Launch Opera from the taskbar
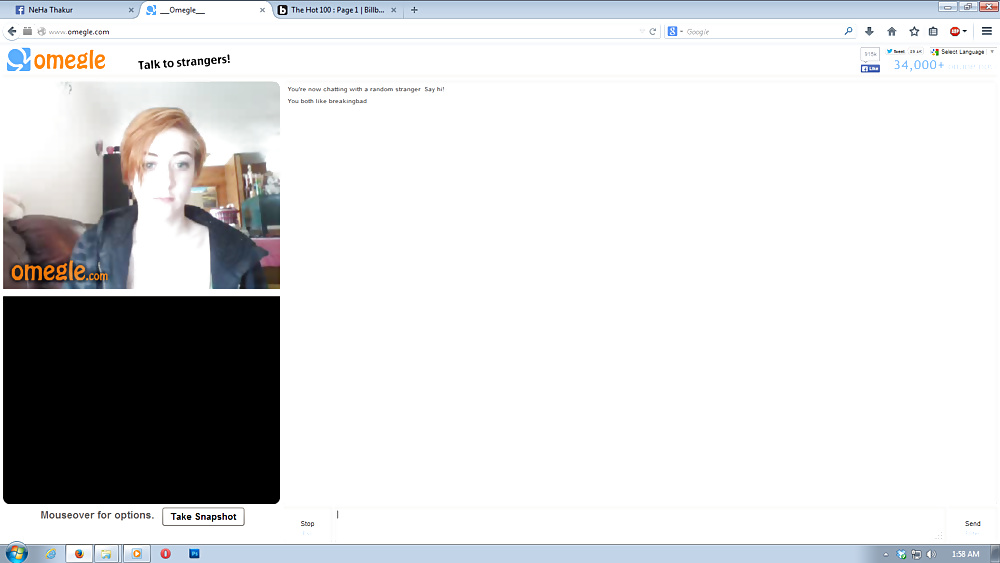The image size is (1000, 563). click(165, 553)
